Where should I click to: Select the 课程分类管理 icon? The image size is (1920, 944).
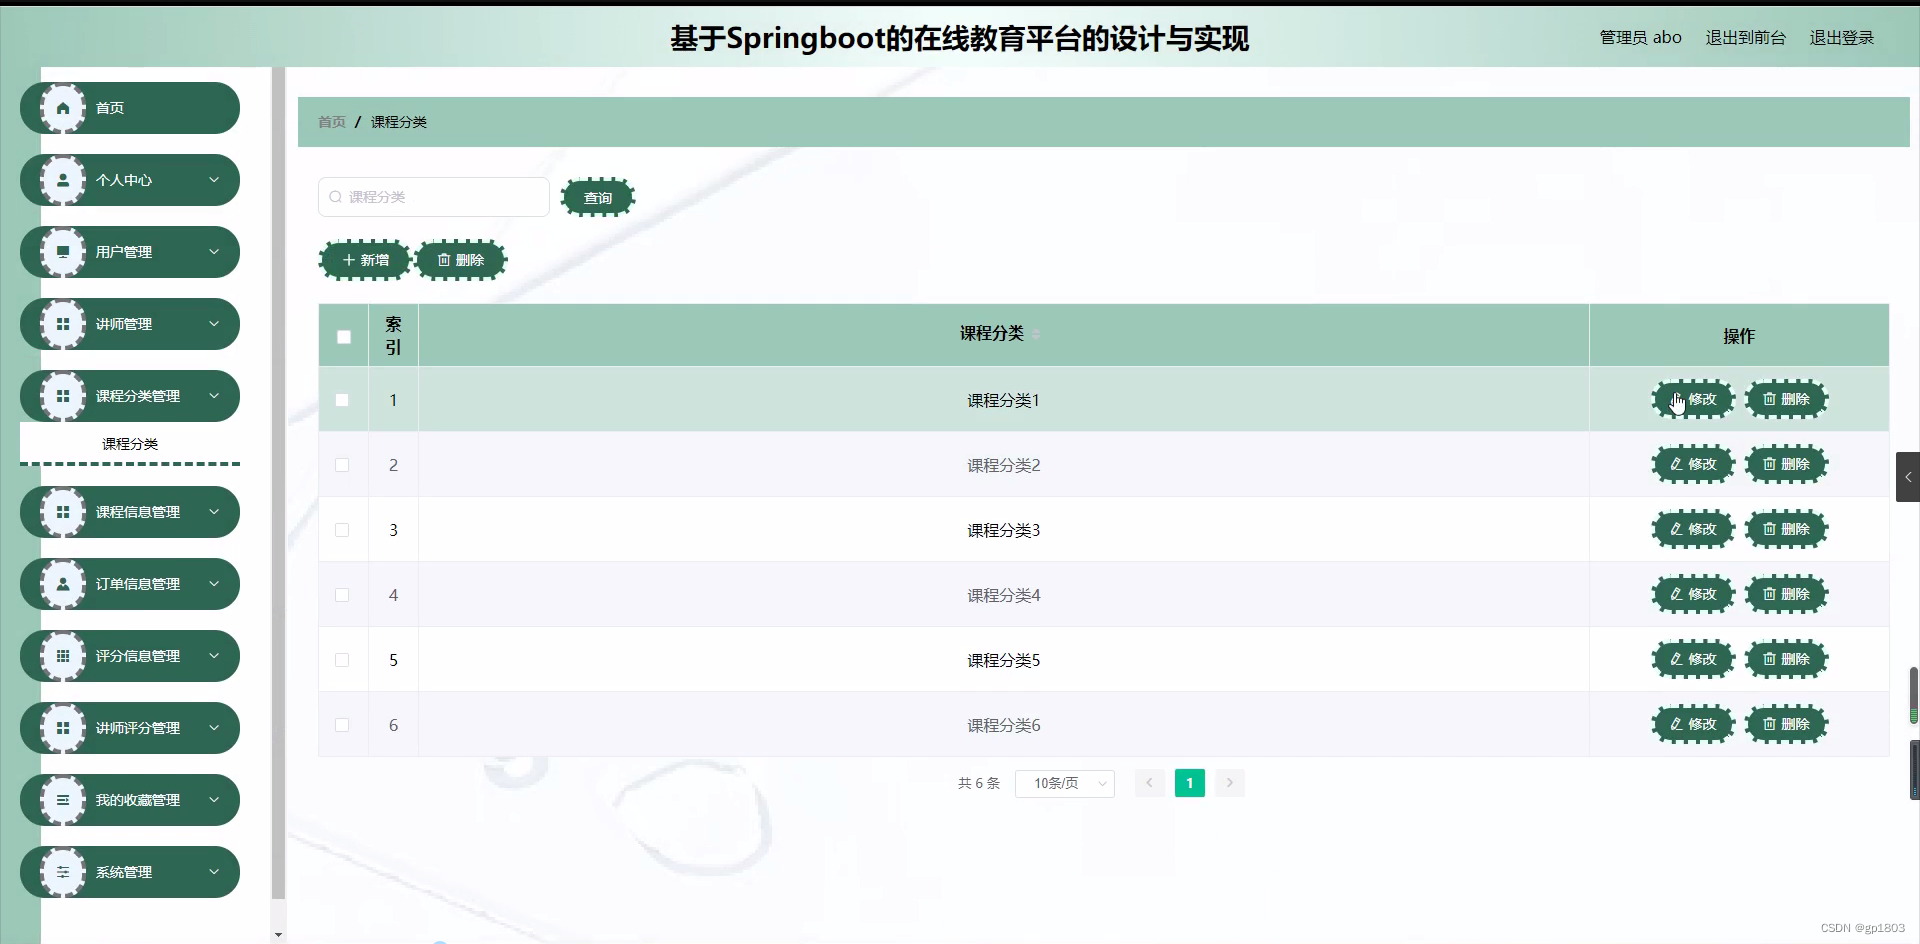click(x=63, y=395)
